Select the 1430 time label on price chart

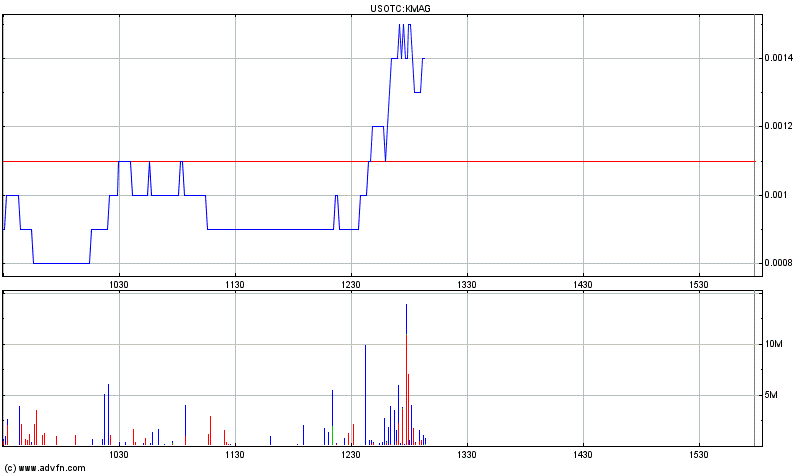tap(583, 285)
